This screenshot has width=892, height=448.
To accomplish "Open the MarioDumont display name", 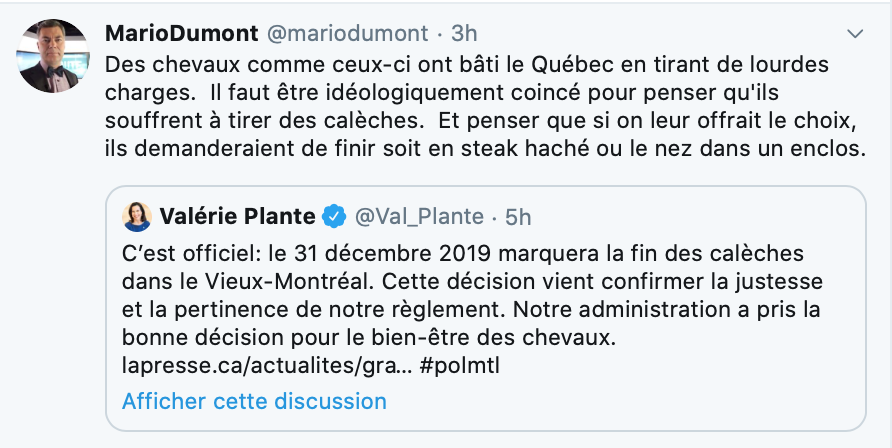I will (181, 34).
